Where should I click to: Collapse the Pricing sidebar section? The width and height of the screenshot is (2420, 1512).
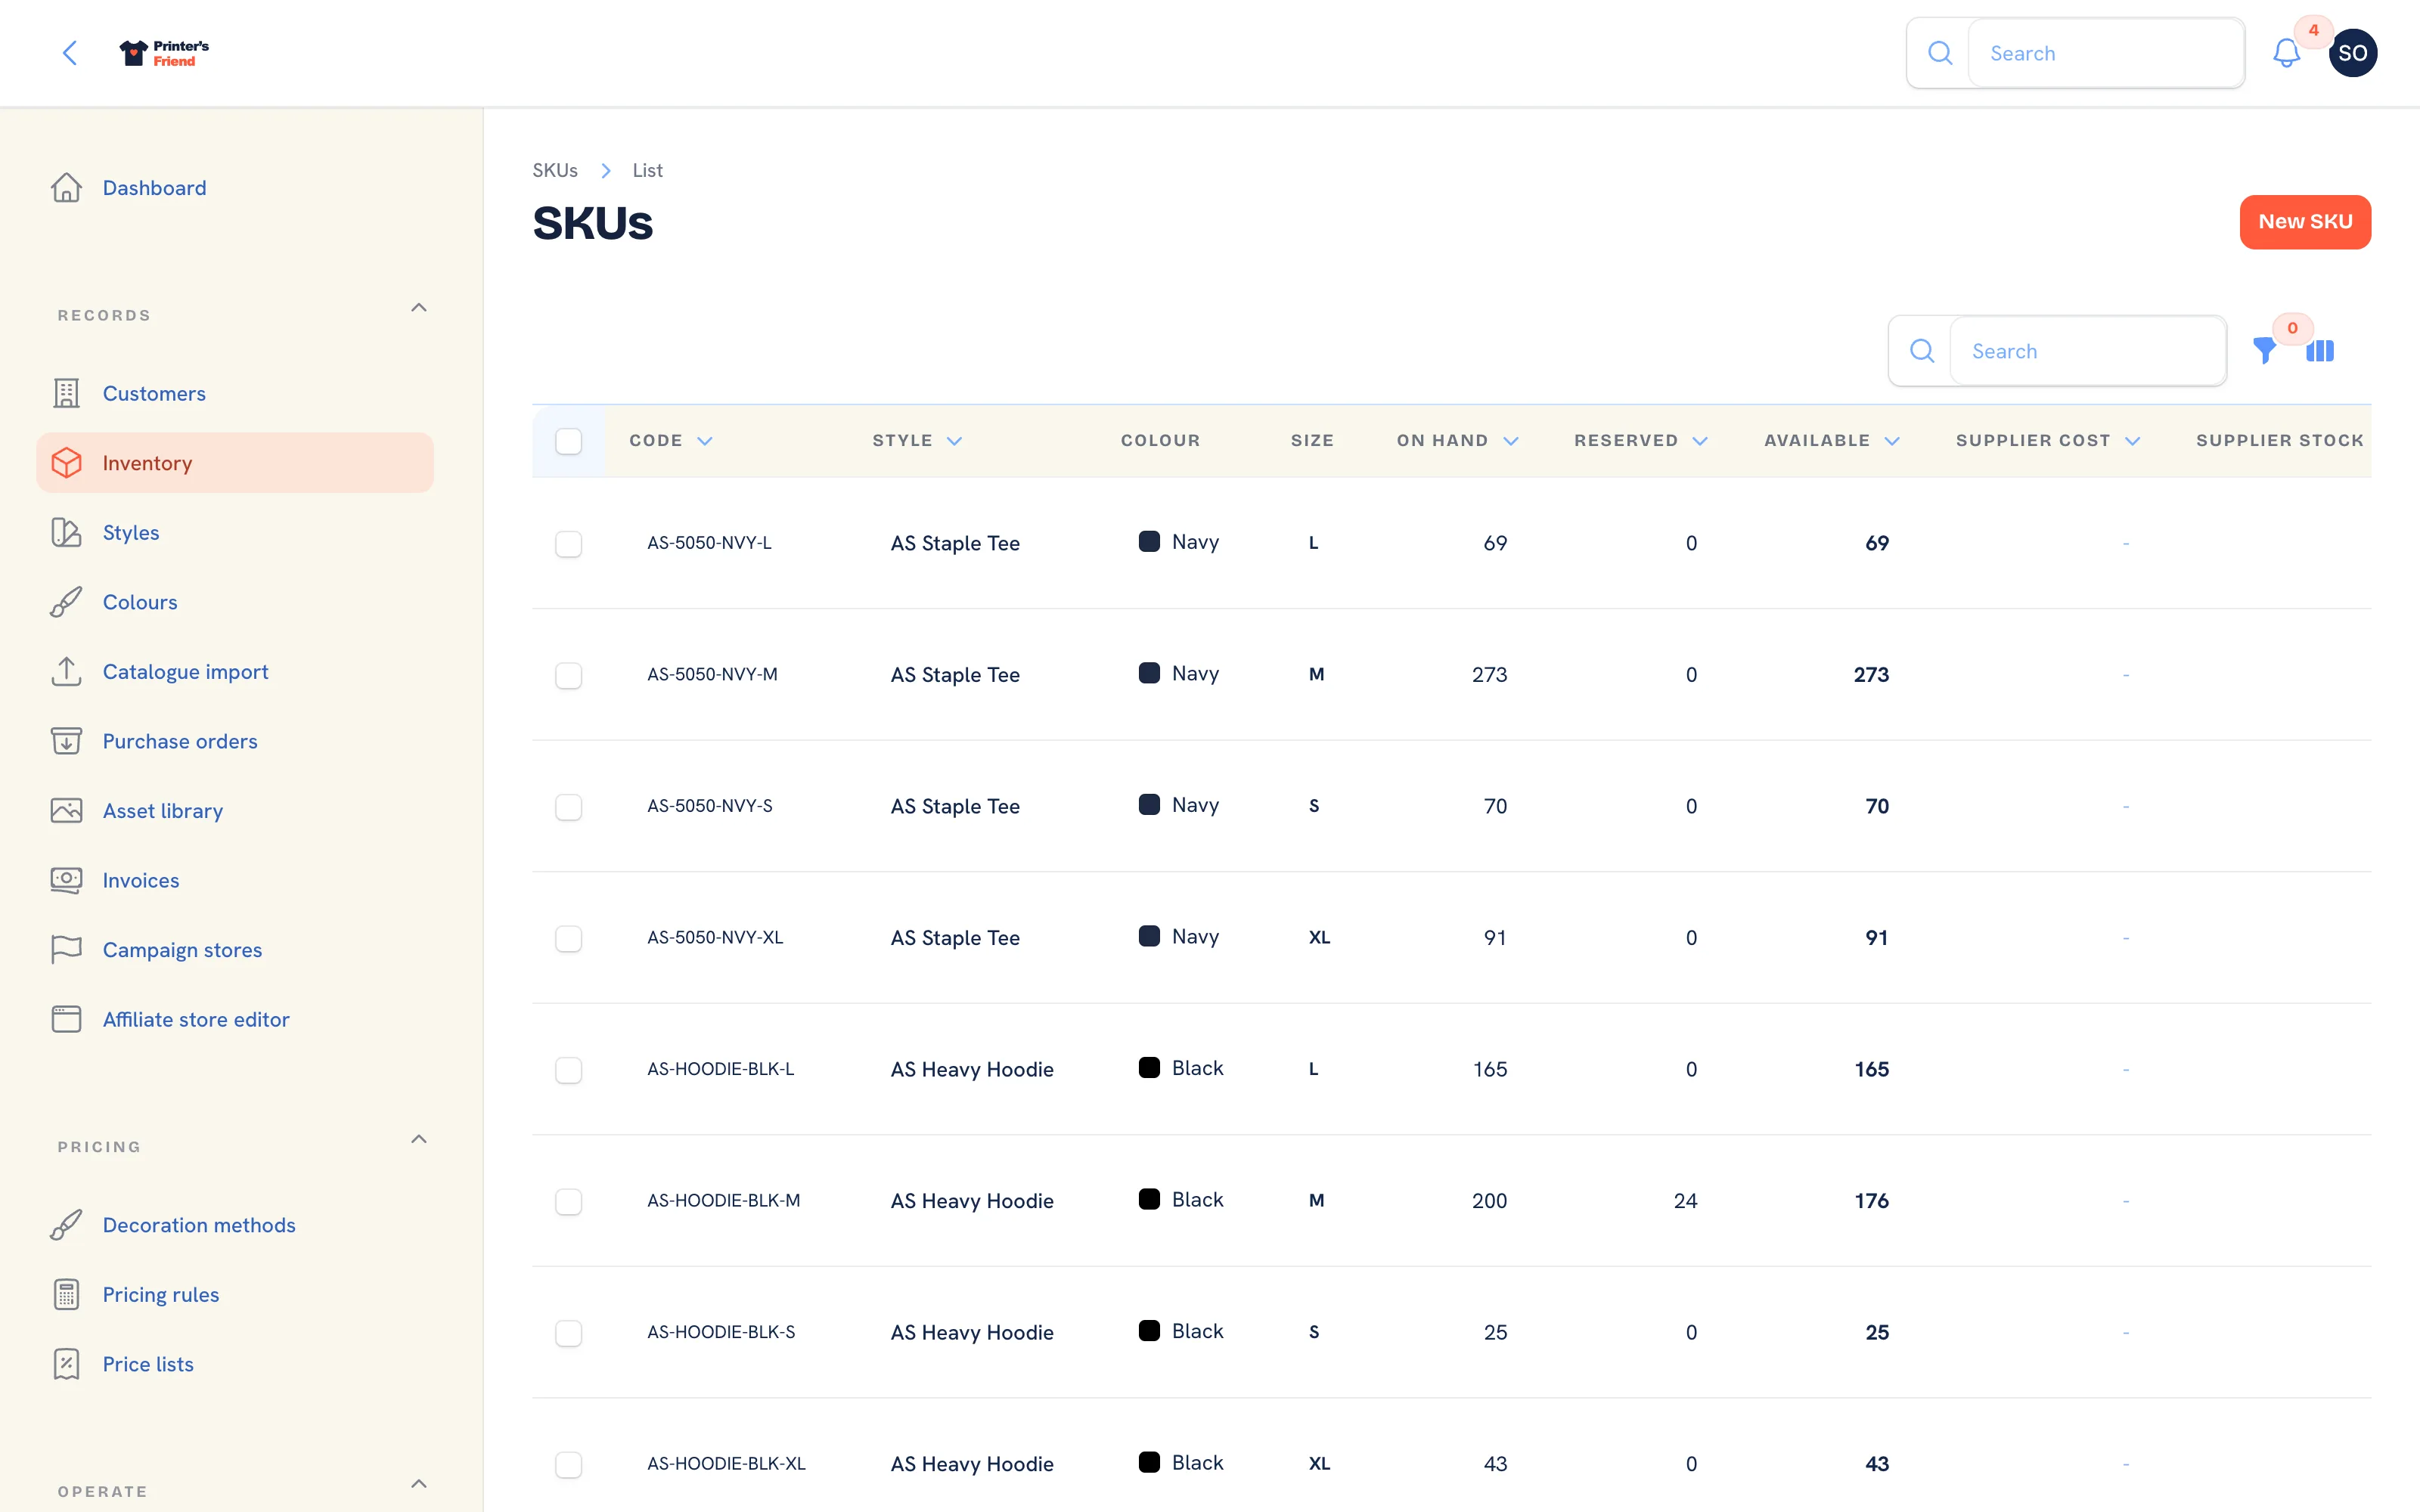(419, 1139)
